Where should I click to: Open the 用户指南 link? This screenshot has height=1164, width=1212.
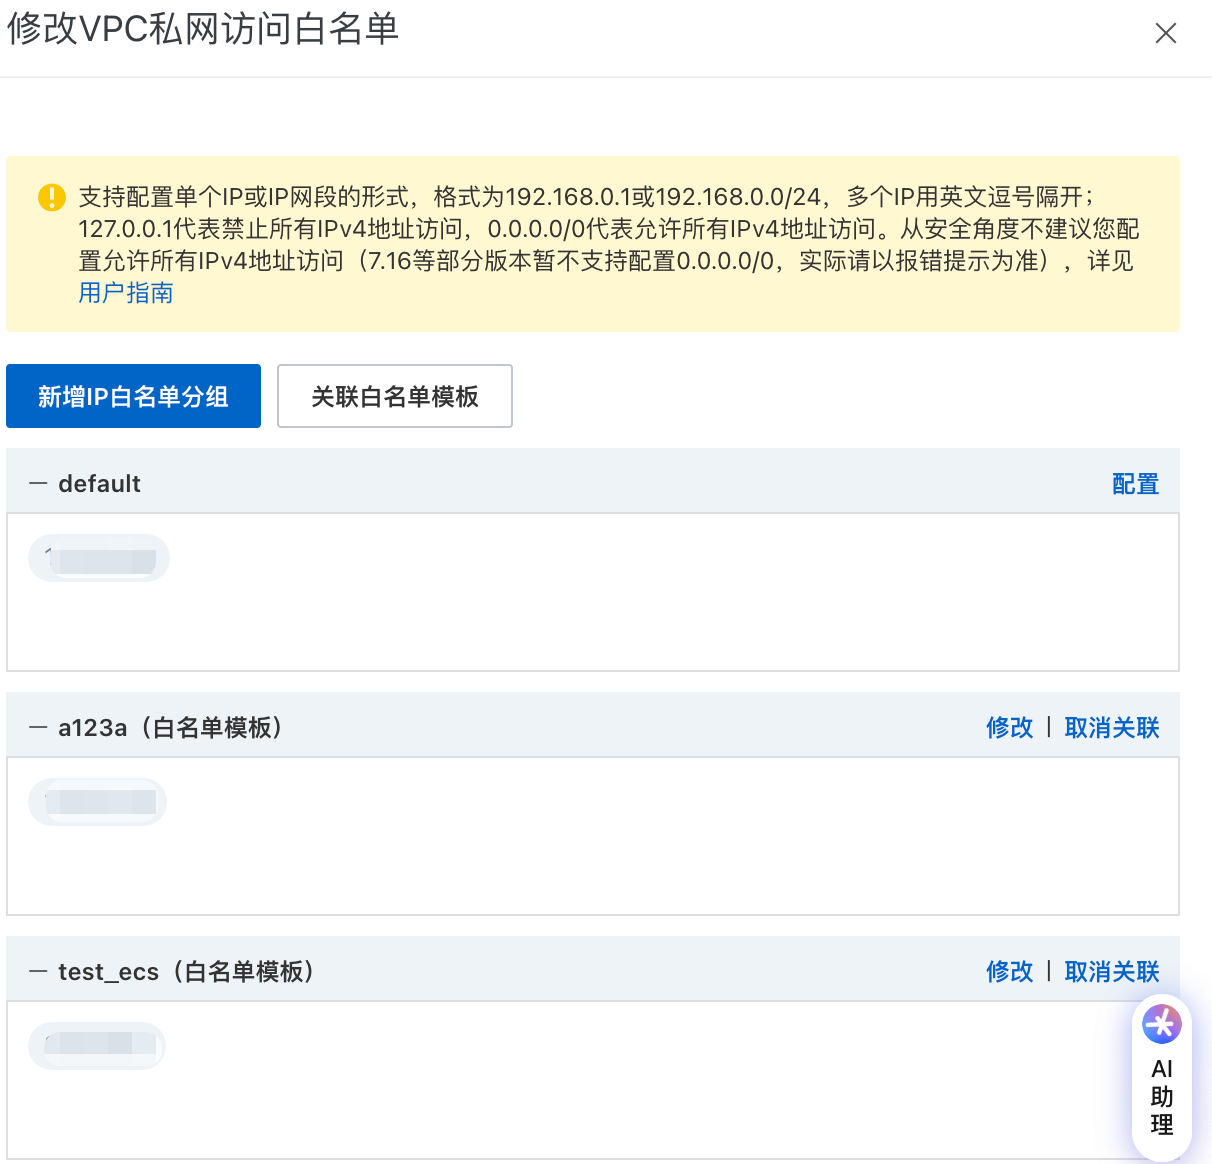coord(126,293)
